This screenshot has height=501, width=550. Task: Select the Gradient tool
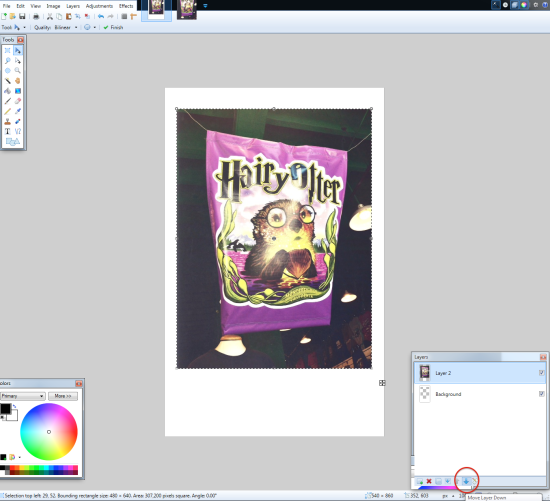click(18, 91)
